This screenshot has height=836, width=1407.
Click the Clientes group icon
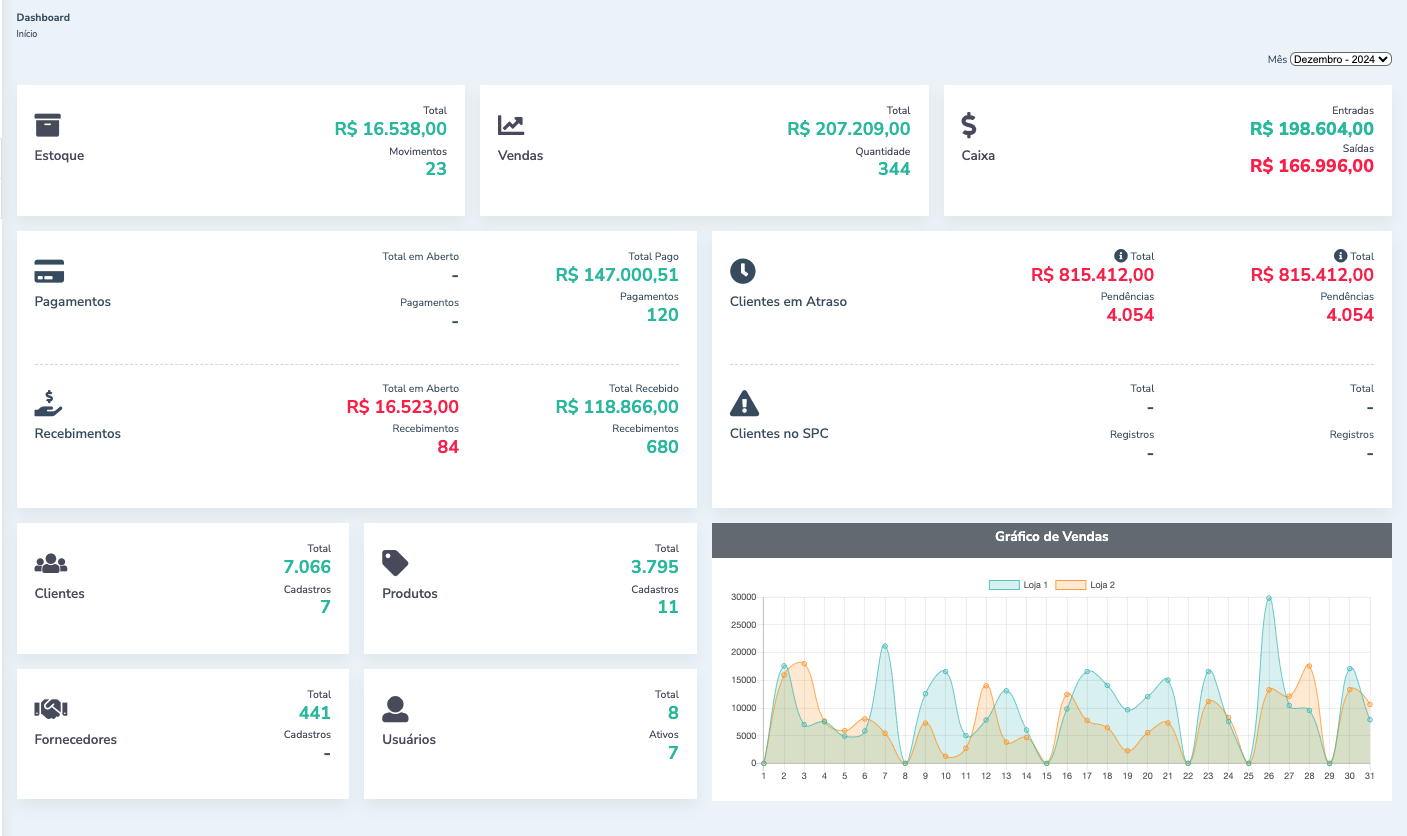coord(50,563)
